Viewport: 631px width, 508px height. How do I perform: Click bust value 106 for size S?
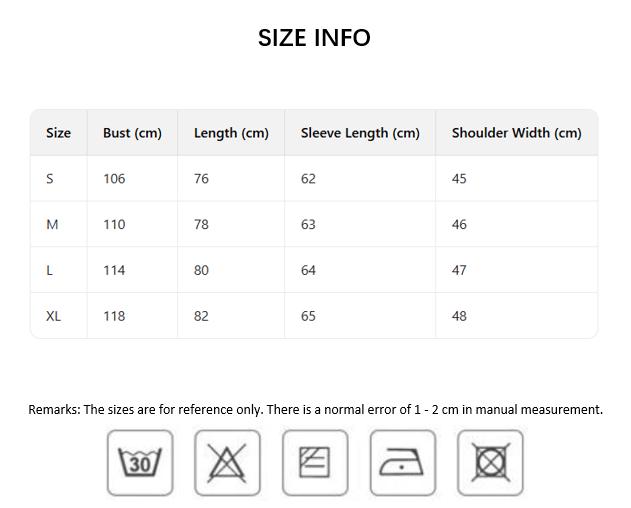click(114, 179)
